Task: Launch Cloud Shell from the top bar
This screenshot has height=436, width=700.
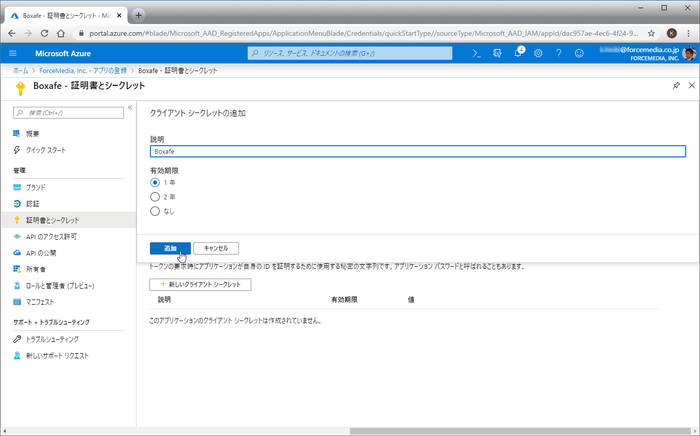Action: [477, 54]
